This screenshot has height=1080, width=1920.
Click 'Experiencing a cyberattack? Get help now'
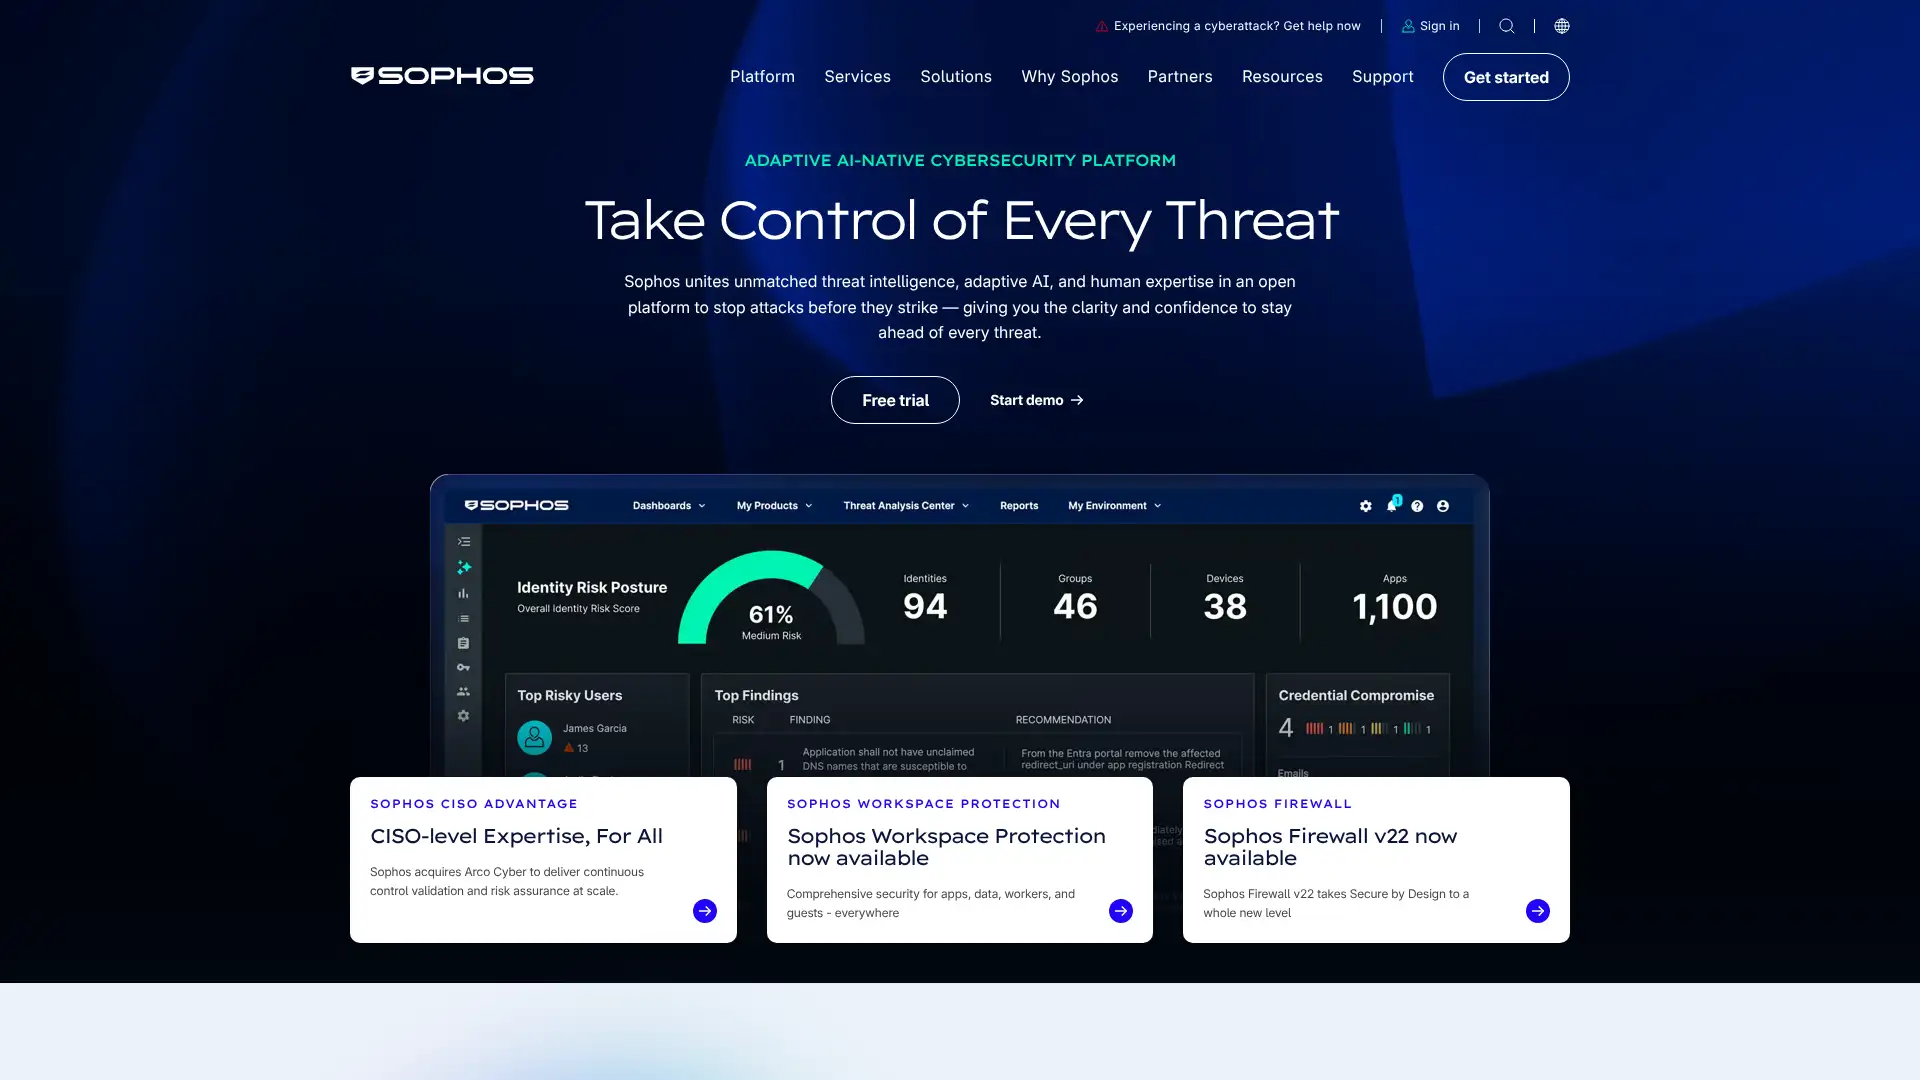[1237, 26]
